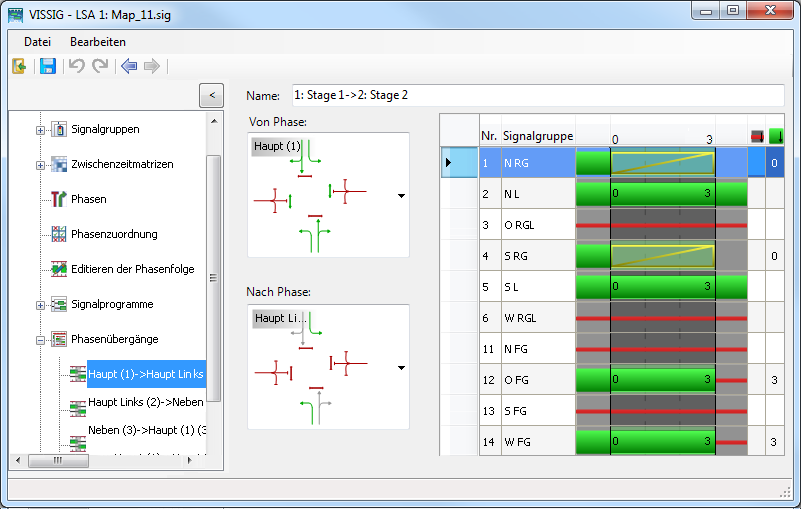
Task: Click the Name input field
Action: pyautogui.click(x=535, y=95)
